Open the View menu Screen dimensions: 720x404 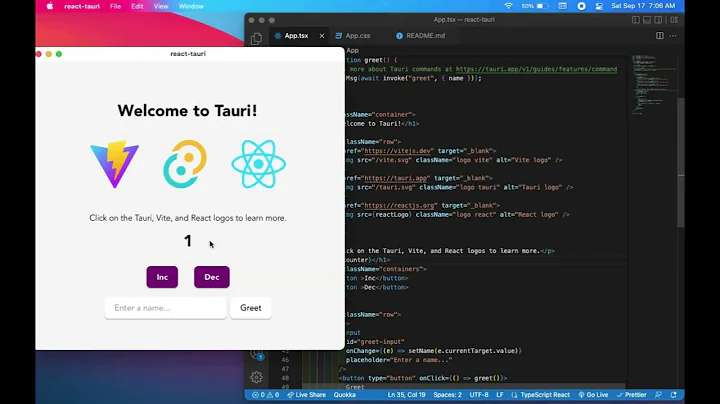(161, 6)
